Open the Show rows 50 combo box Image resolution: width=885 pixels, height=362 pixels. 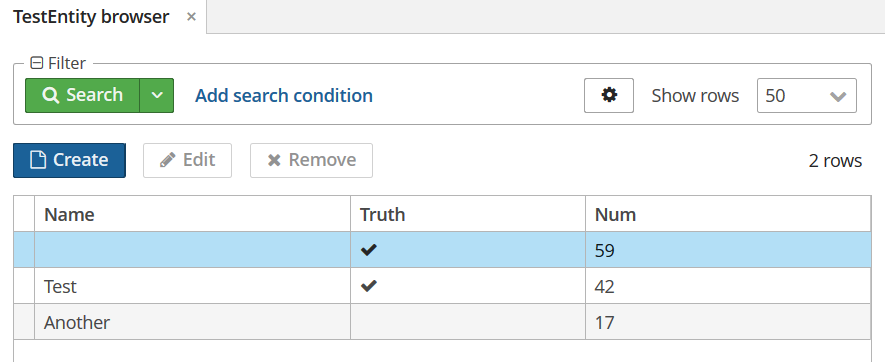coord(807,95)
